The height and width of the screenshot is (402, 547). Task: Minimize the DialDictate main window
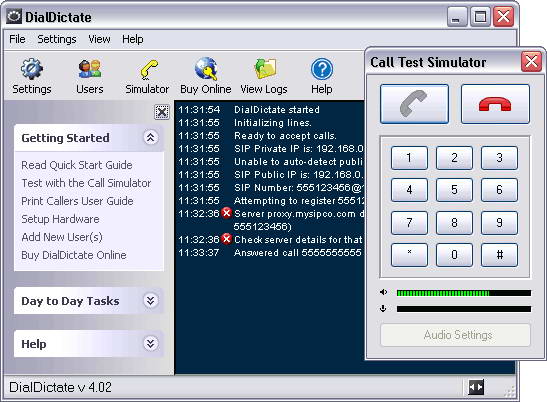coord(457,16)
